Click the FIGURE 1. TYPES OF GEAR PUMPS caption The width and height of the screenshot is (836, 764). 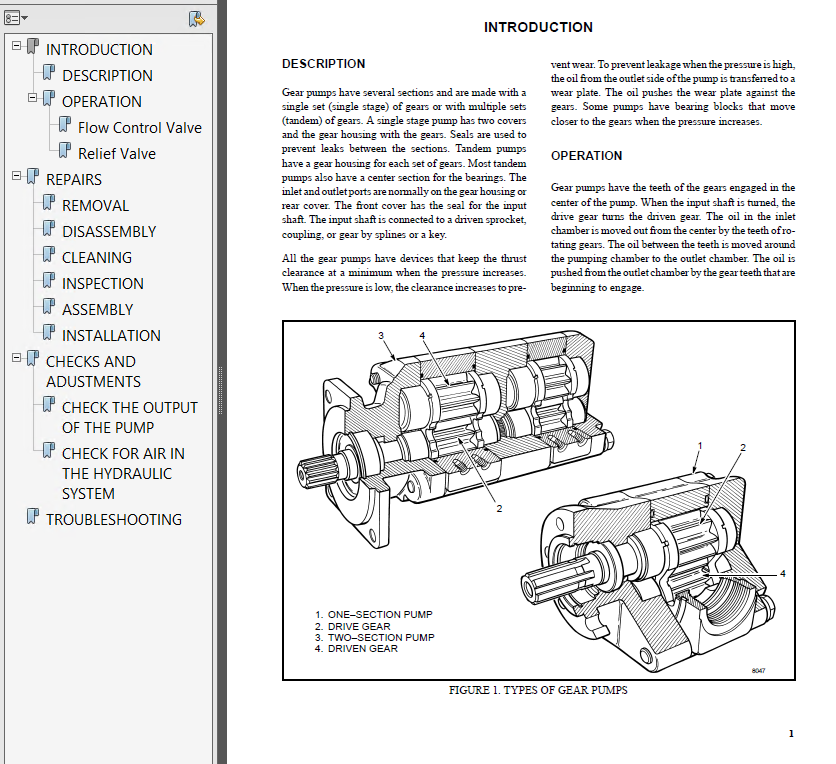click(x=538, y=690)
